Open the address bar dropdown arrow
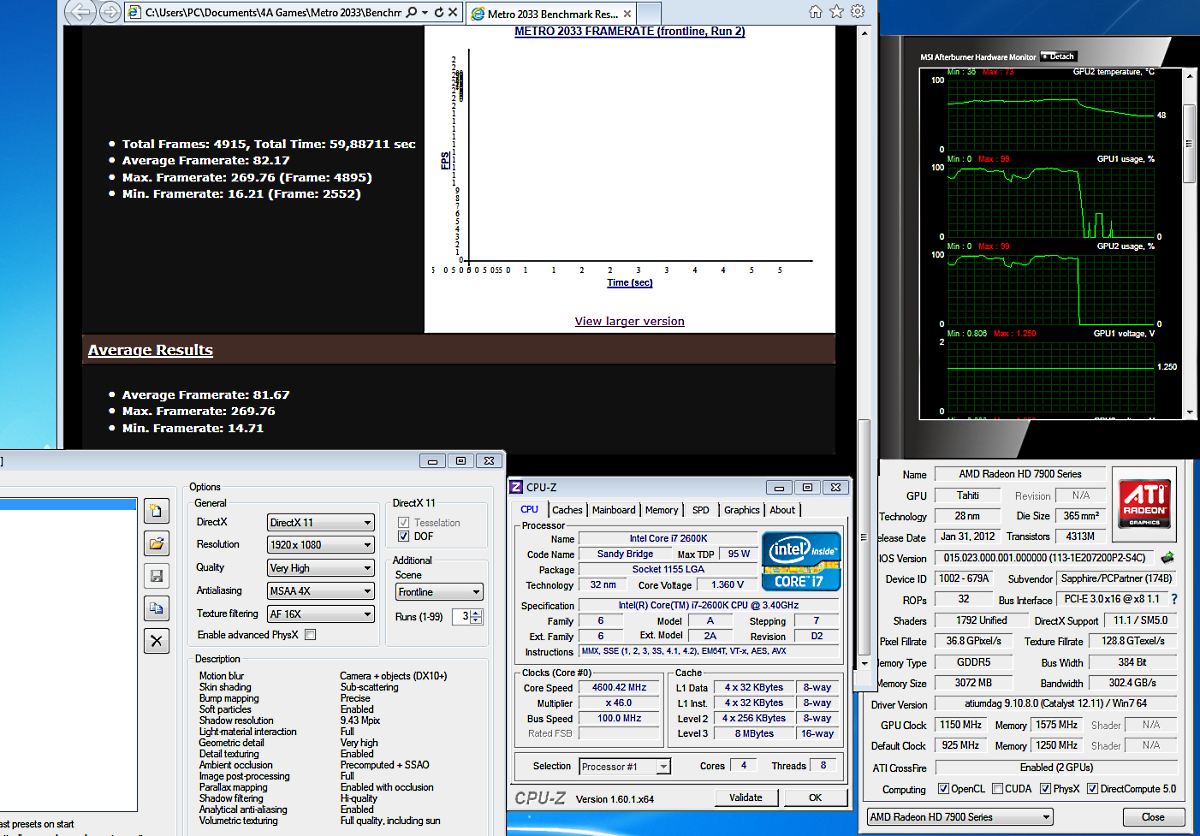 pyautogui.click(x=424, y=12)
